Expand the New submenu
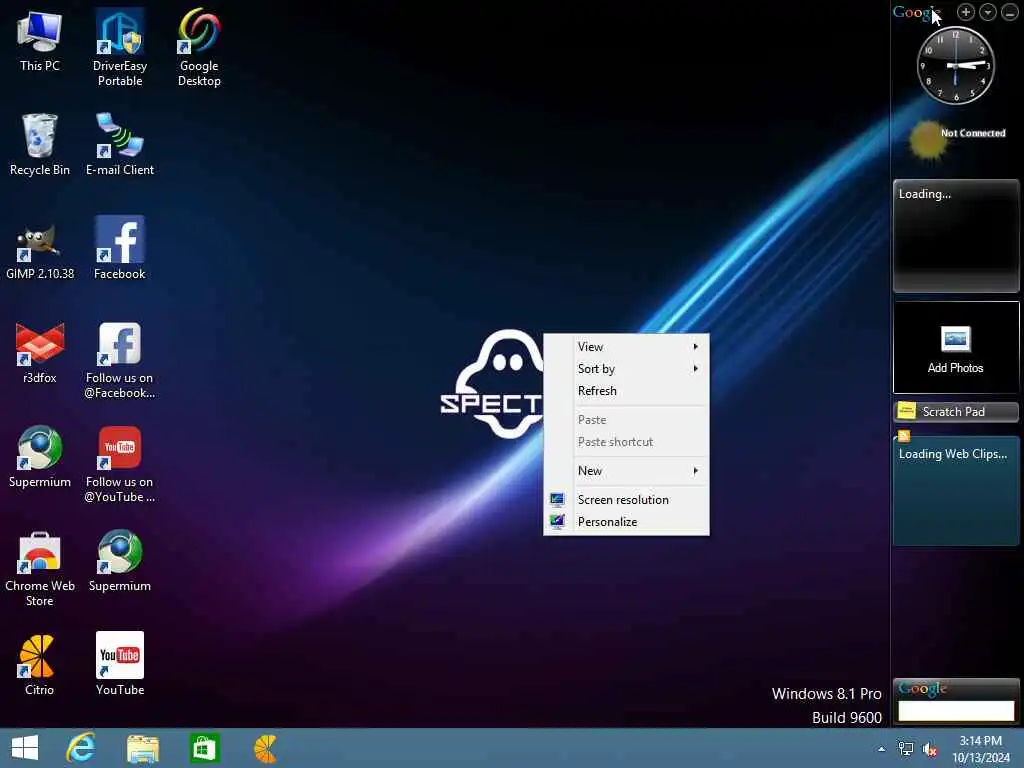The height and width of the screenshot is (768, 1024). (626, 471)
